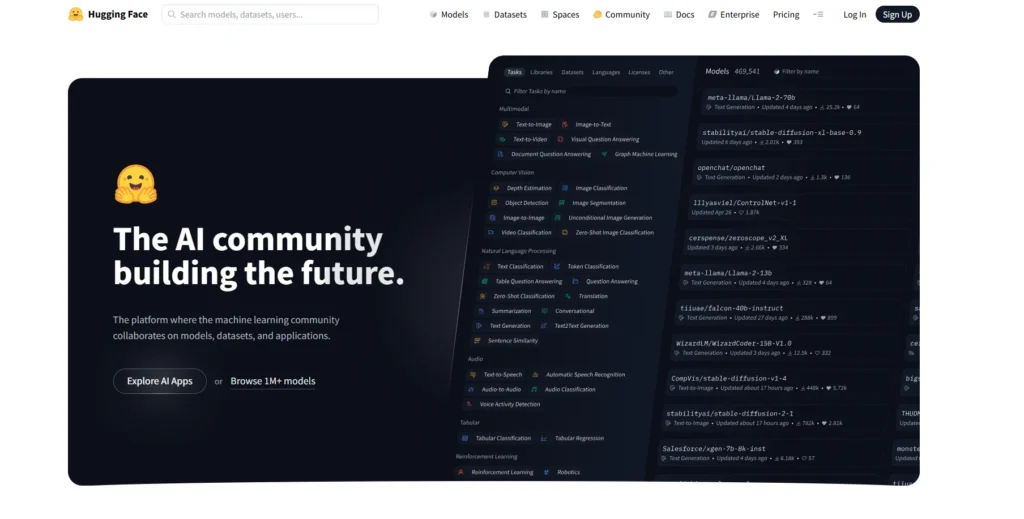
Task: Click the Log In link
Action: tap(854, 15)
